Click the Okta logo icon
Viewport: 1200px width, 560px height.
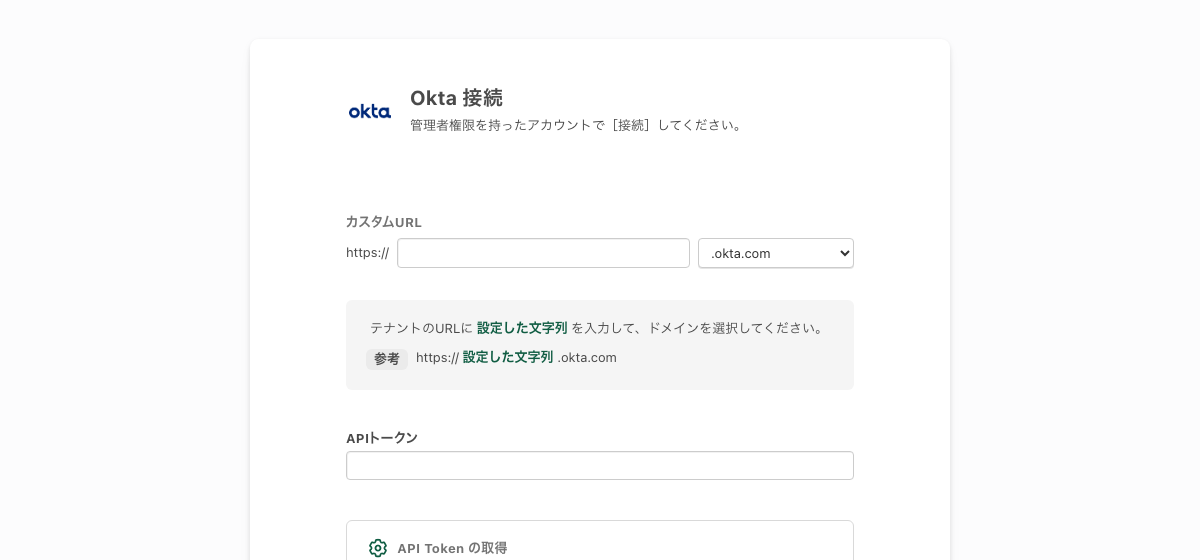pos(369,111)
